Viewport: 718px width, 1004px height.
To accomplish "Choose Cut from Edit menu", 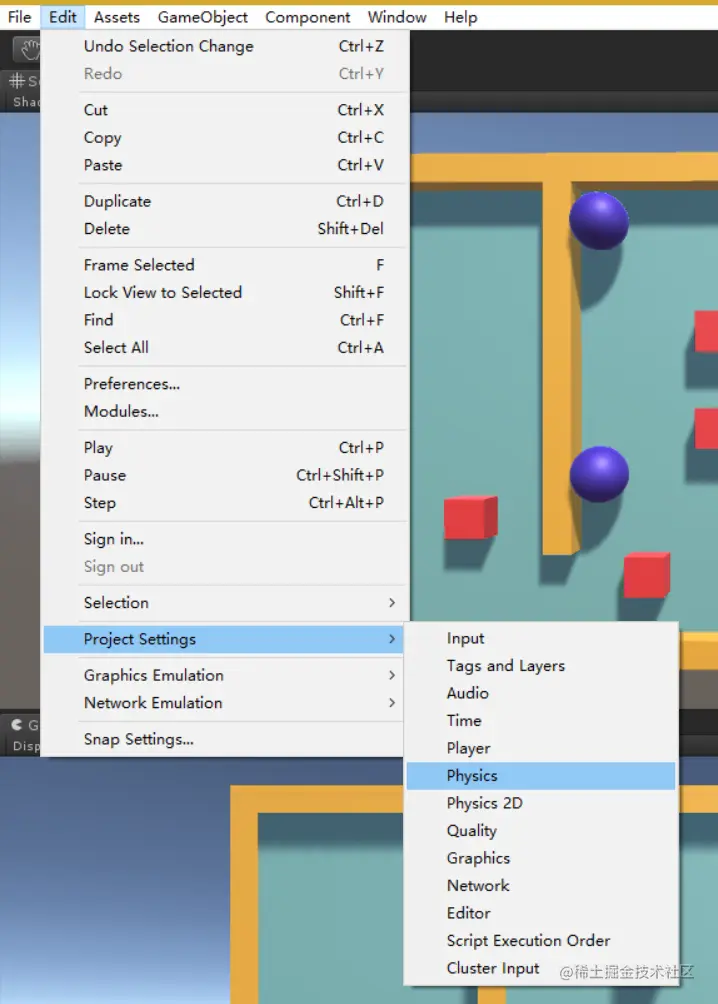I will (x=225, y=109).
